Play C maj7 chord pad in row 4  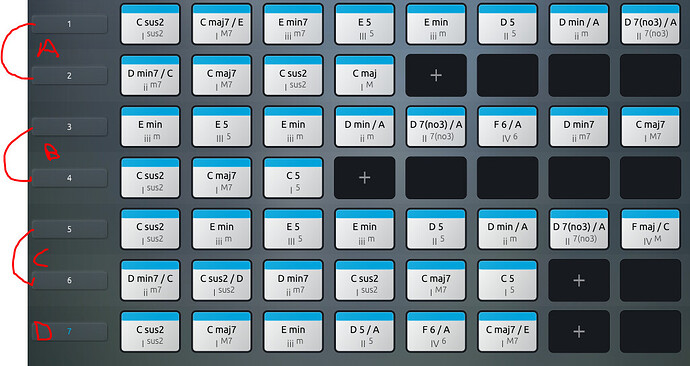[x=222, y=178]
